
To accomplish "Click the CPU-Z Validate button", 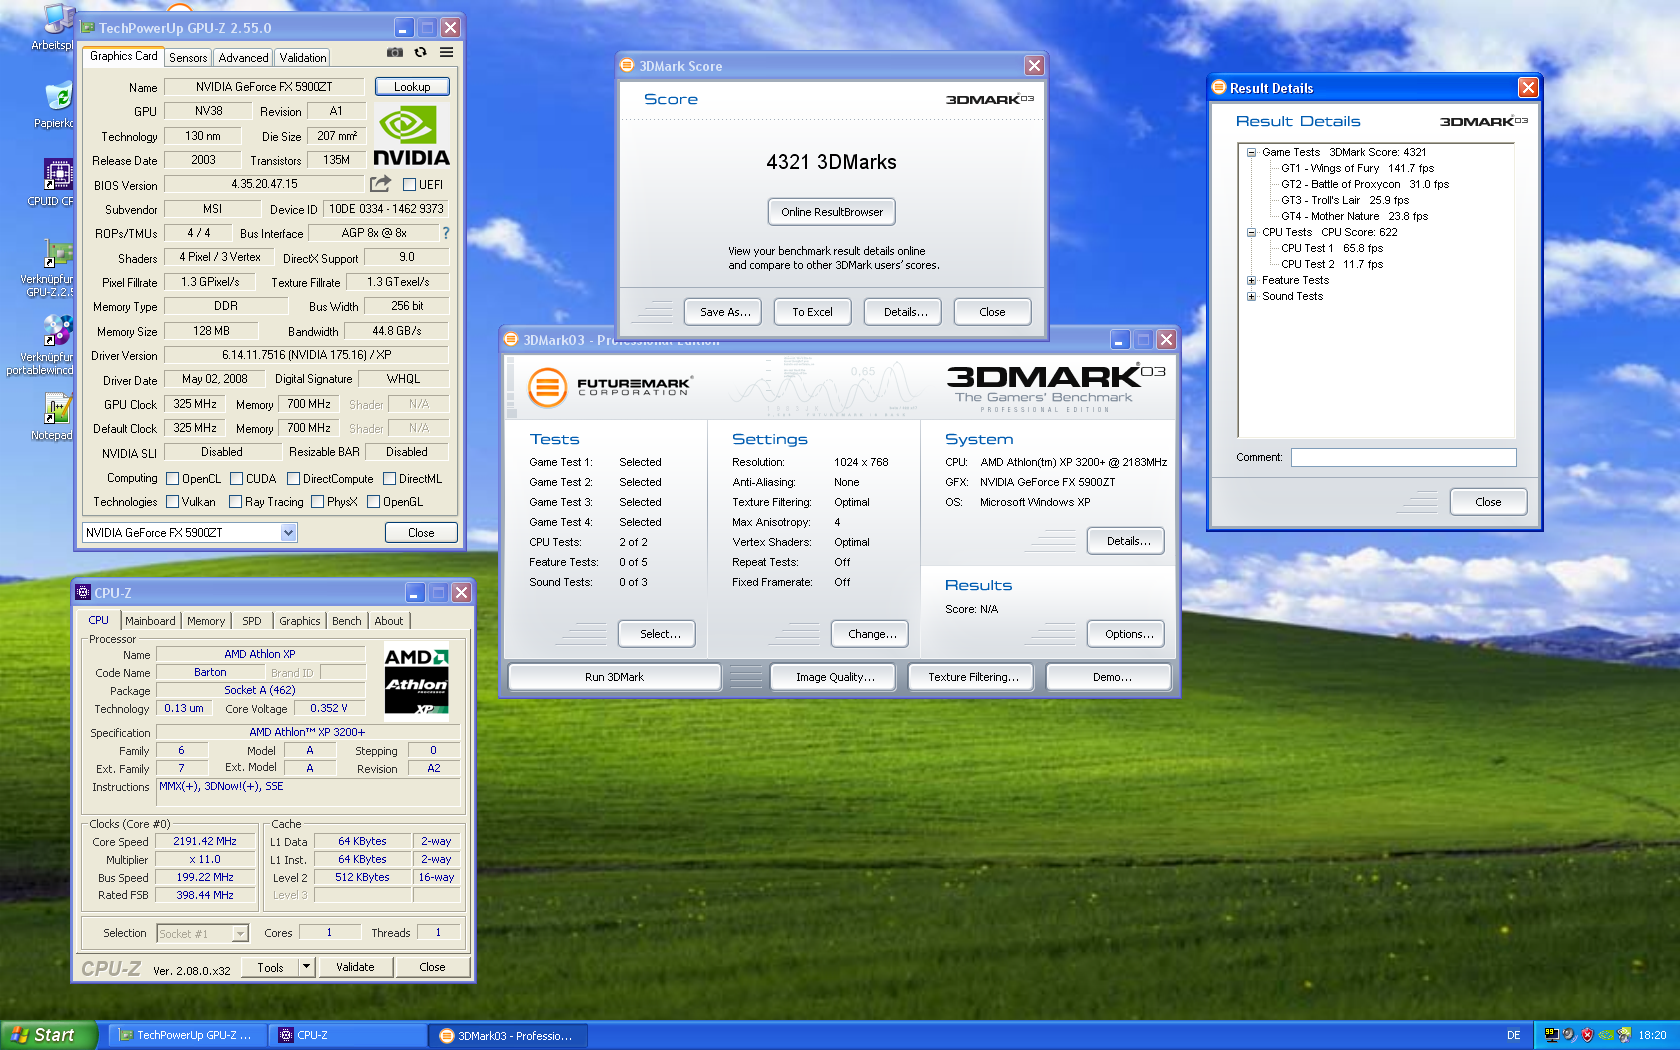I will pos(355,967).
